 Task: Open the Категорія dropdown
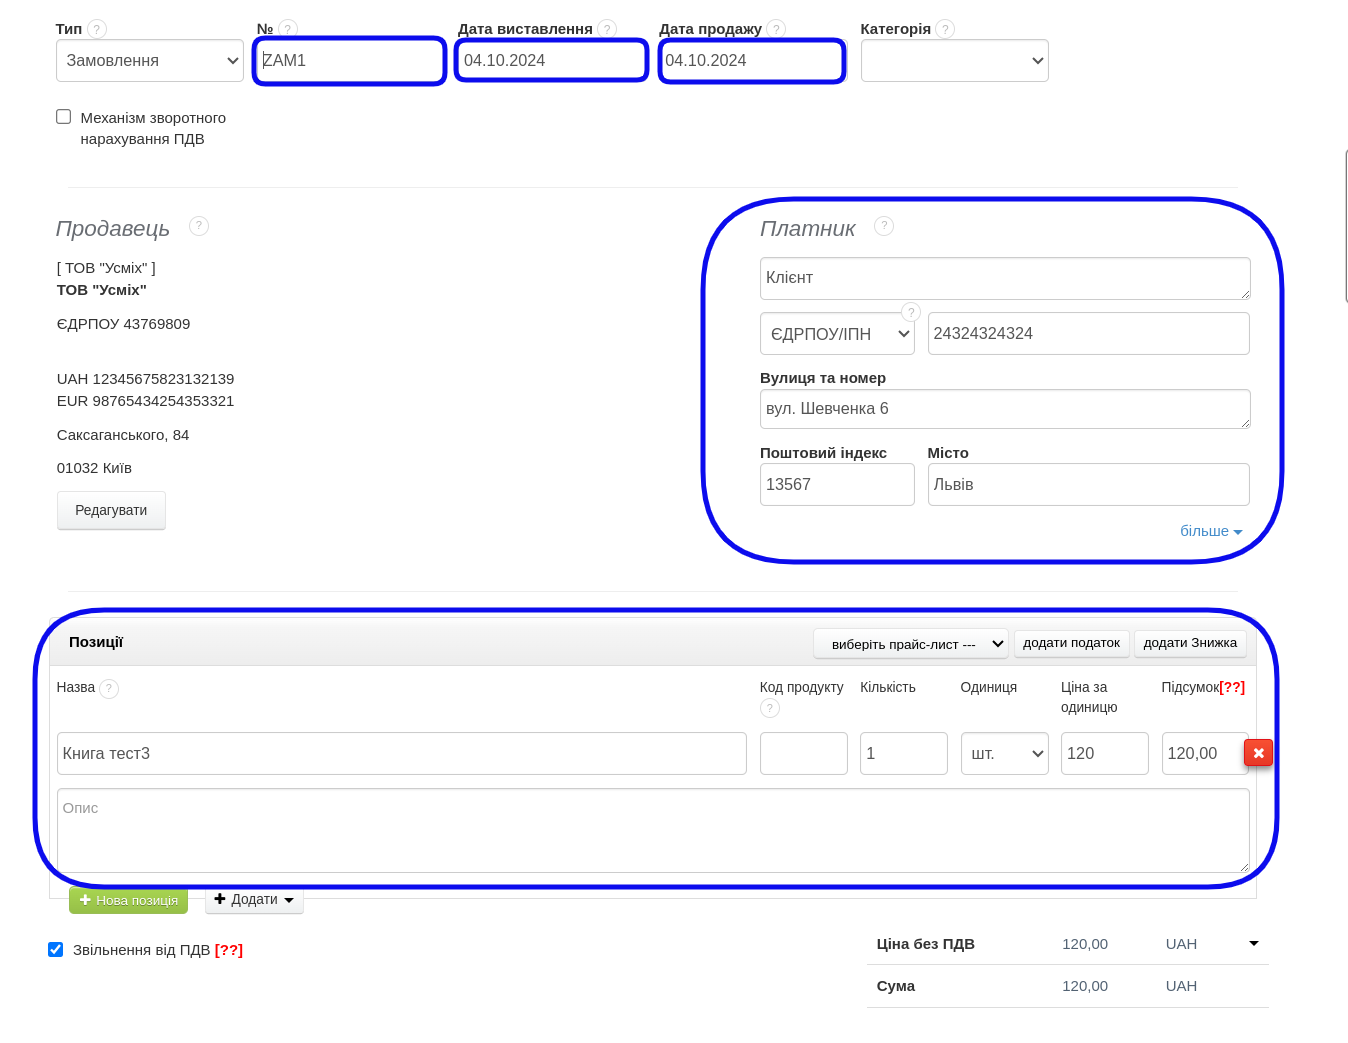coord(954,61)
